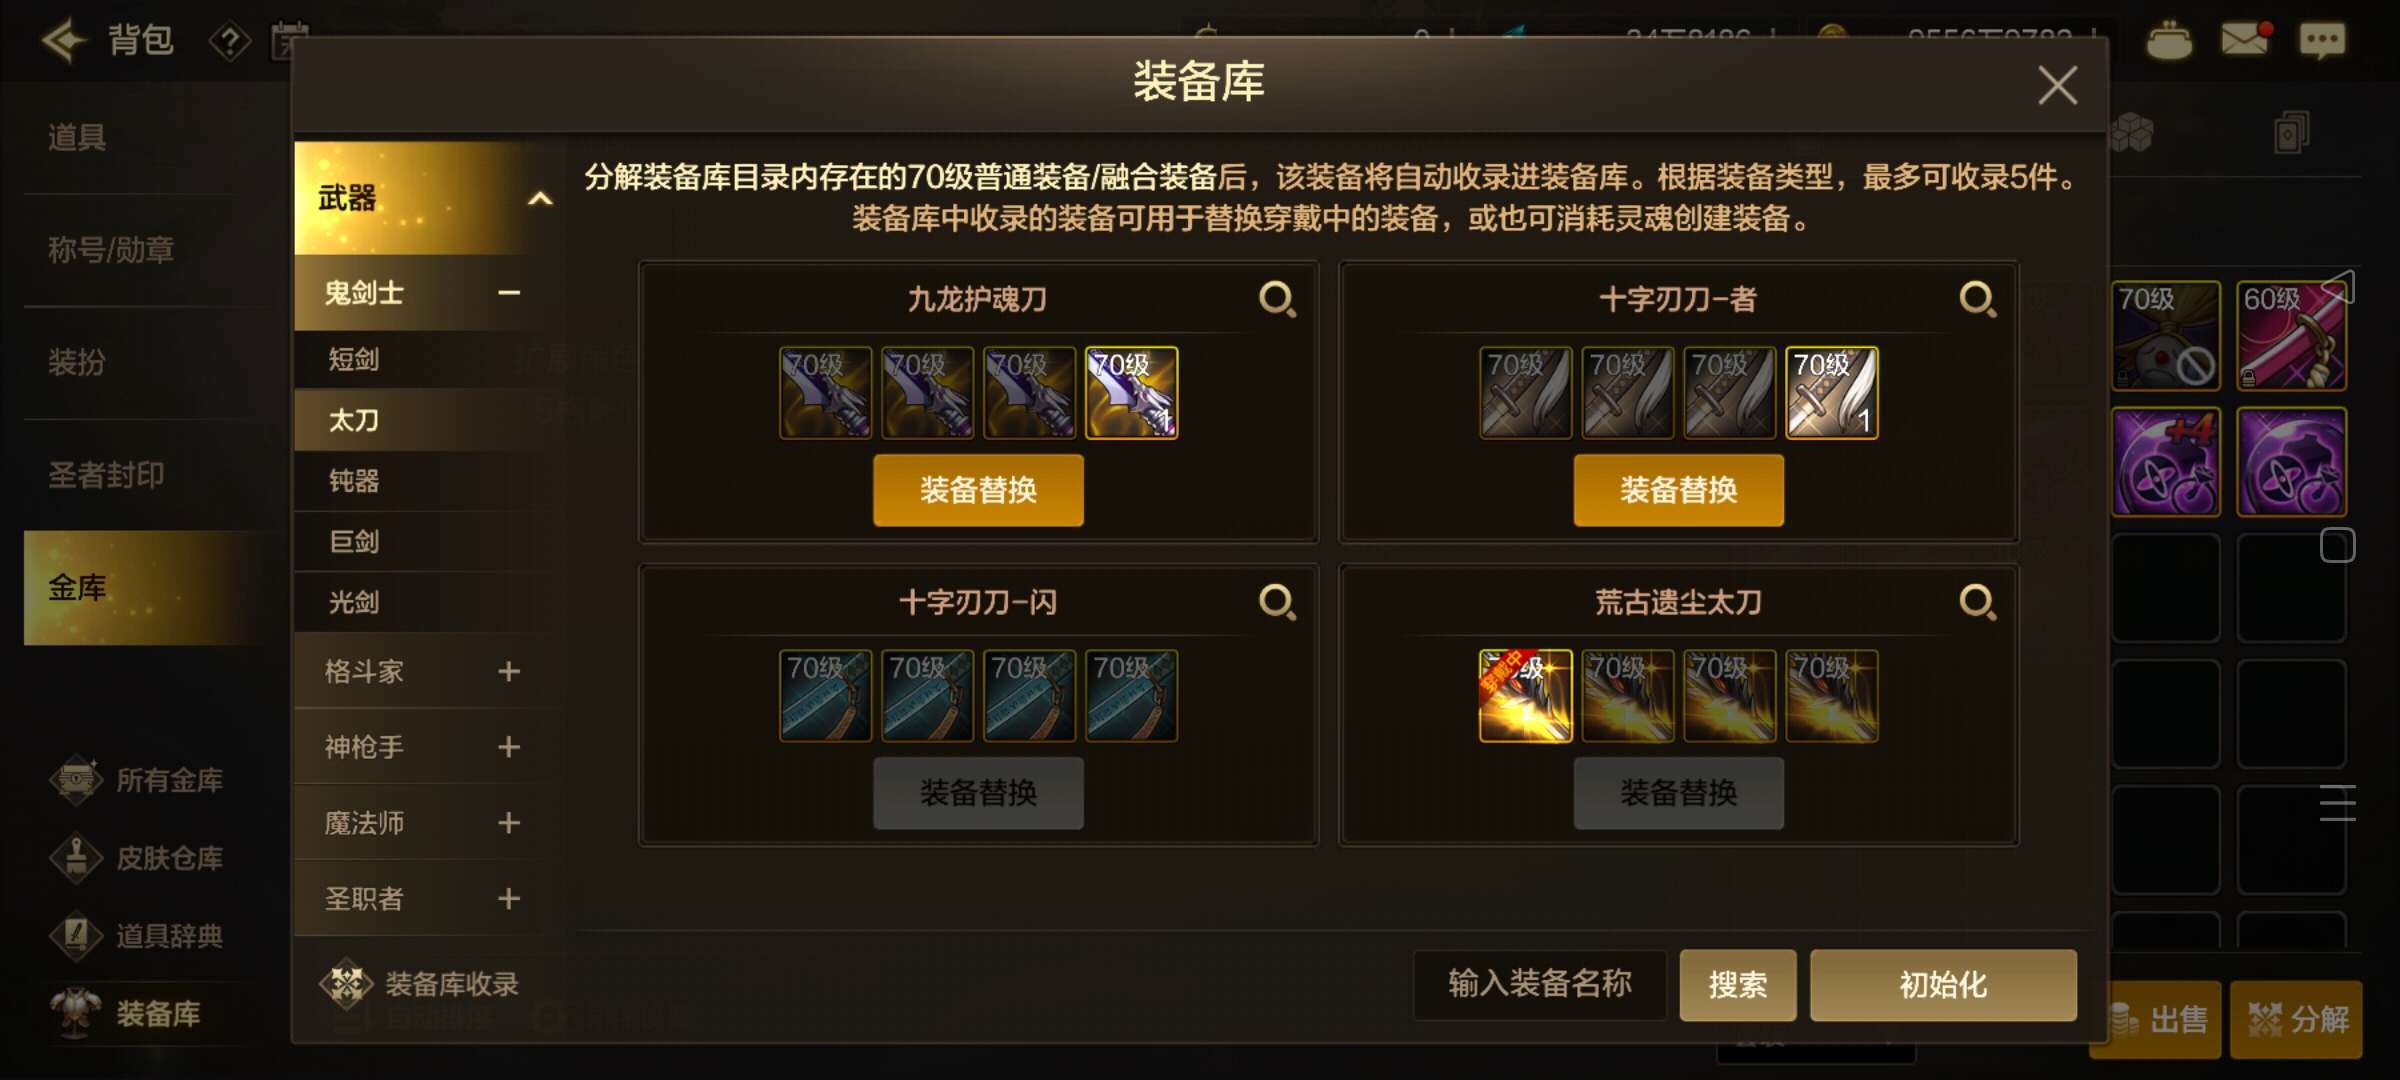Image resolution: width=2400 pixels, height=1080 pixels.
Task: Click the back arrow beside 背包
Action: point(63,41)
